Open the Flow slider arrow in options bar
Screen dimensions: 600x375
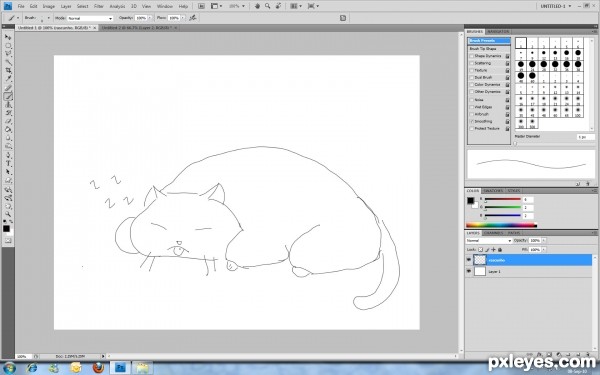click(x=183, y=18)
